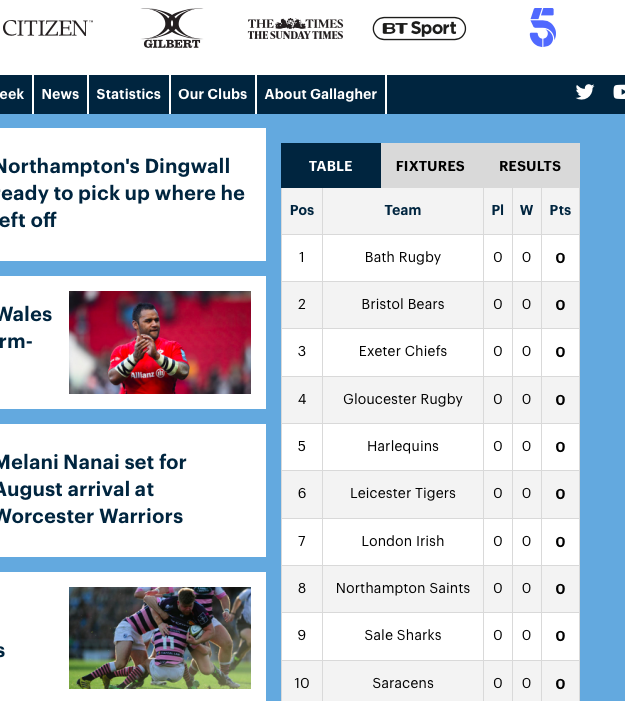Select Leicester Tigers in standings
Image resolution: width=625 pixels, height=701 pixels.
coord(403,494)
